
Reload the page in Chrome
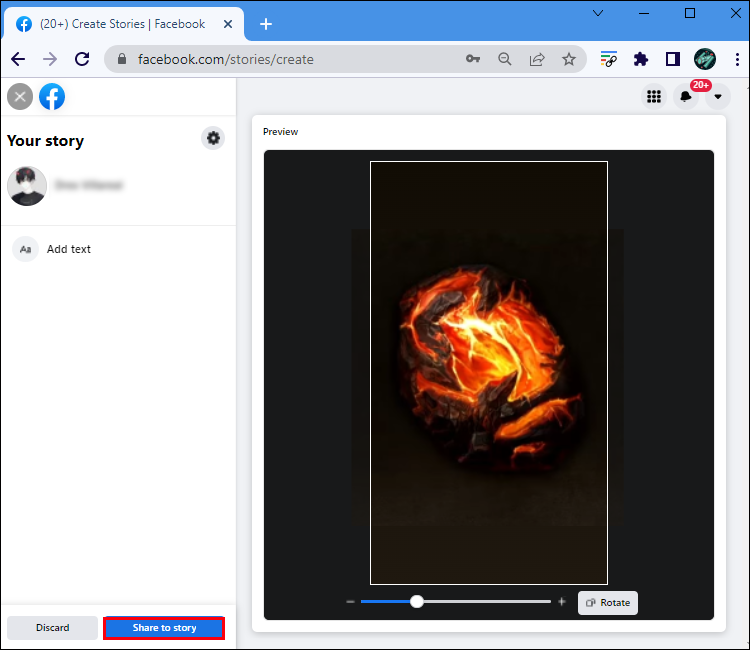(82, 59)
